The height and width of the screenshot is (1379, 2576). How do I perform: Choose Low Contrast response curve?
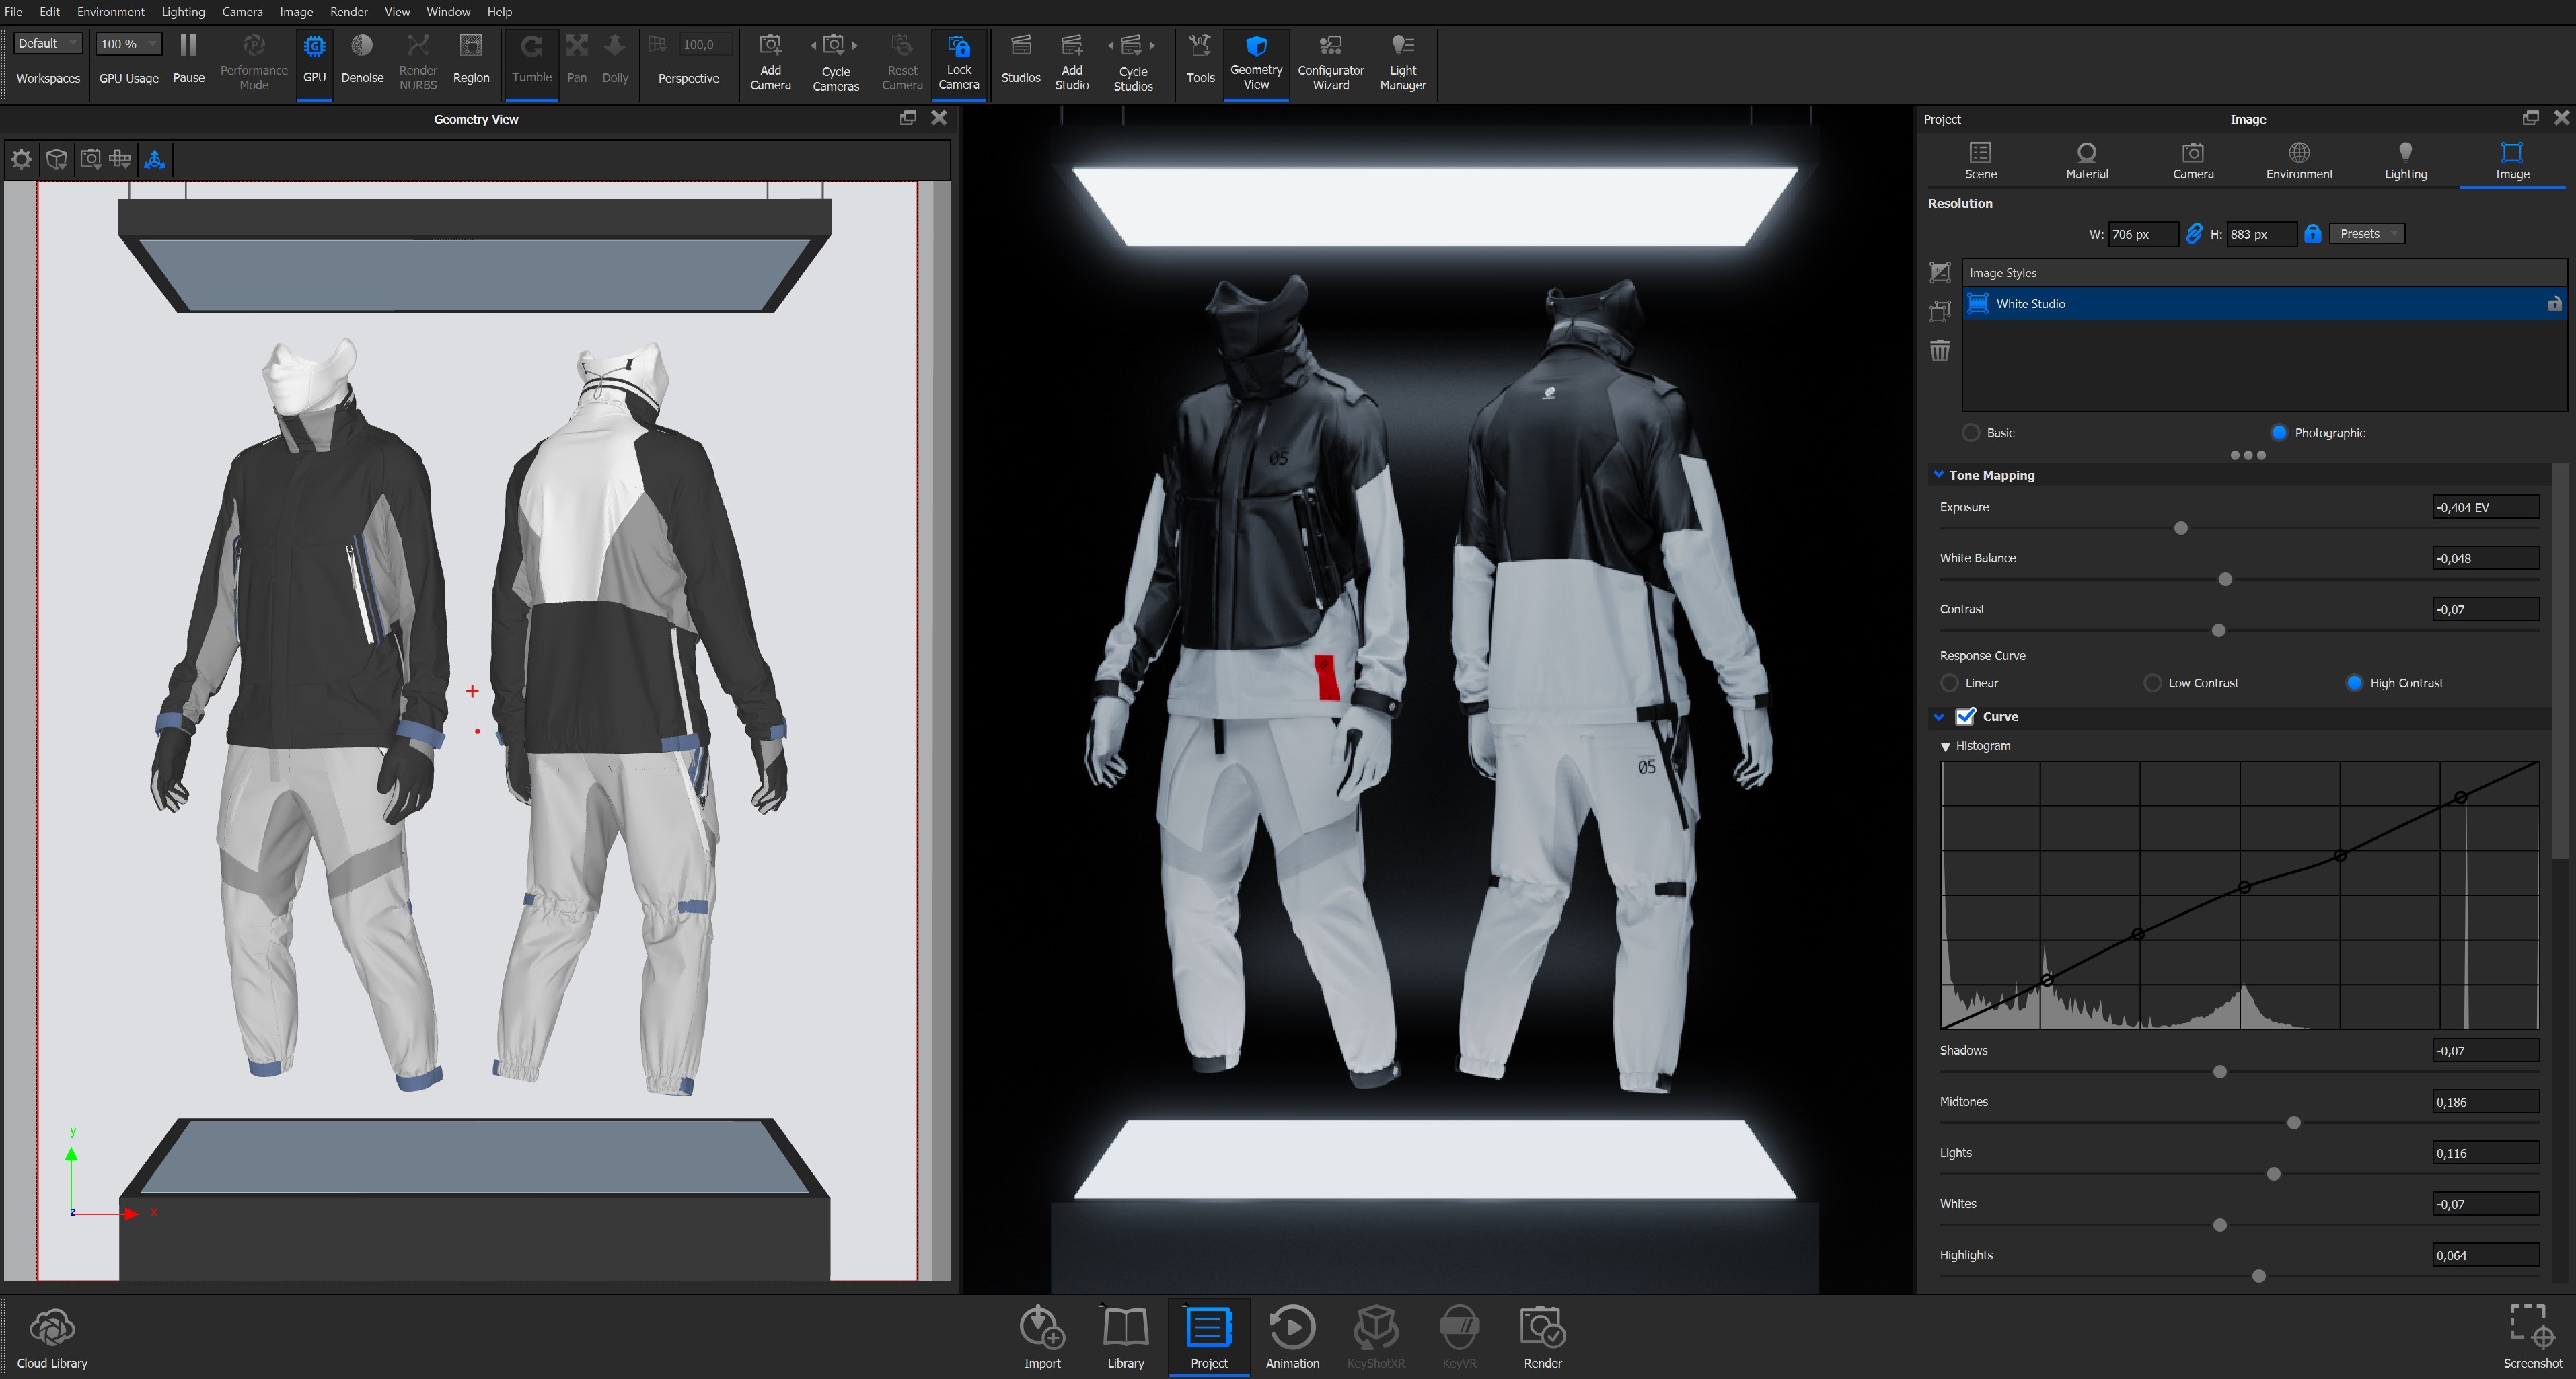[2153, 683]
